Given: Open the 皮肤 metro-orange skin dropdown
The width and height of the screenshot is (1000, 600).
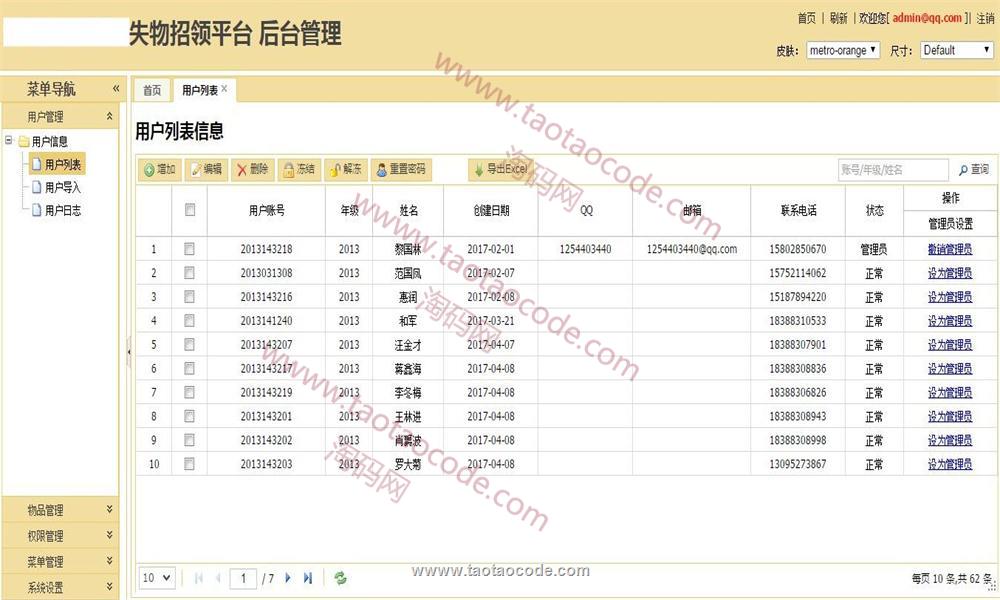Looking at the screenshot, I should [843, 50].
